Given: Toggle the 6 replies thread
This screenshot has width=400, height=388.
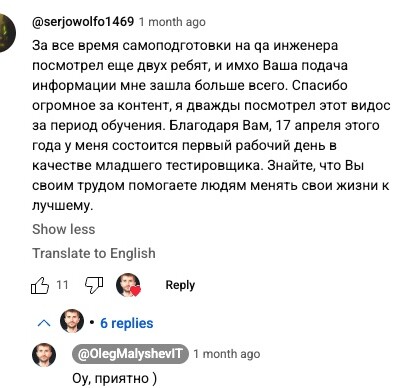Looking at the screenshot, I should [x=127, y=323].
